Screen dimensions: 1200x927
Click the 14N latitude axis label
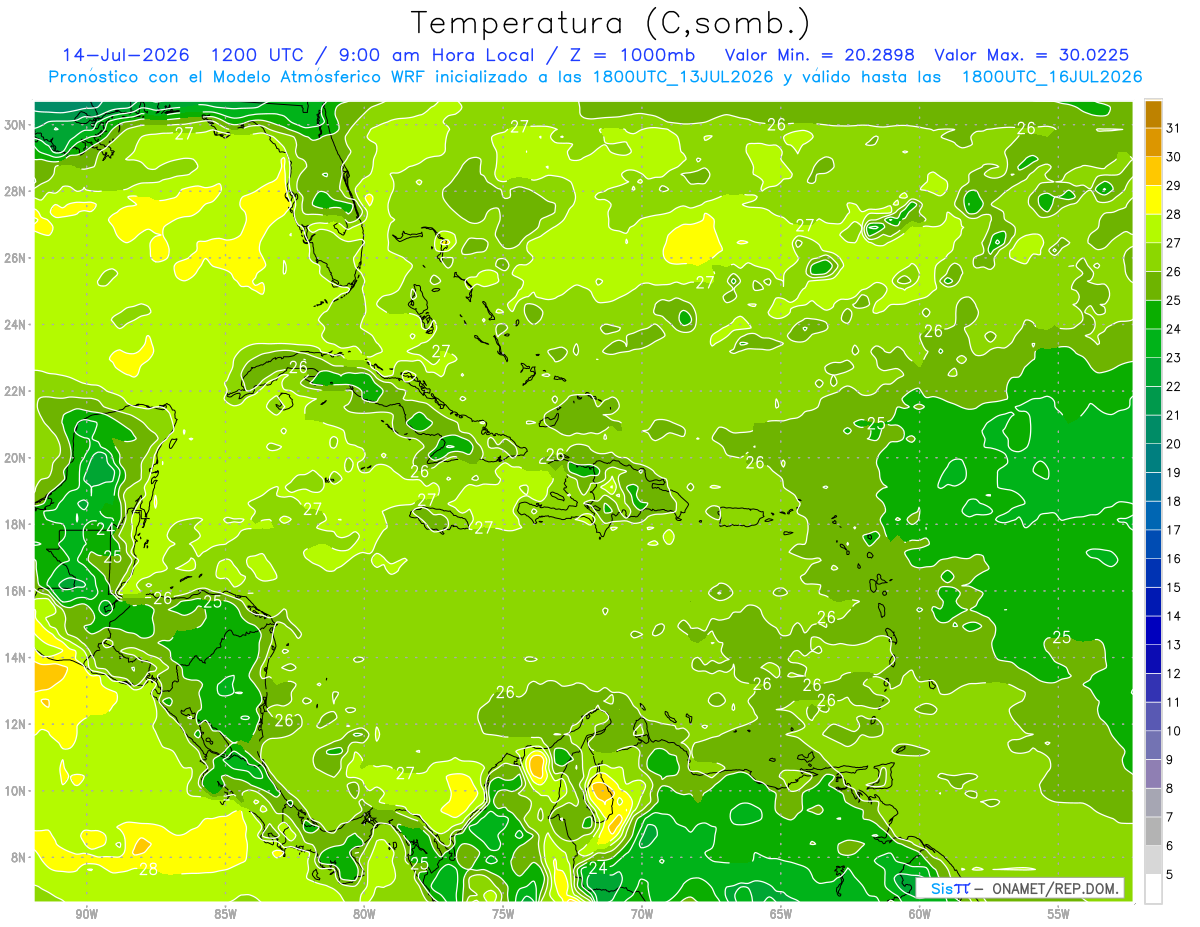15,657
